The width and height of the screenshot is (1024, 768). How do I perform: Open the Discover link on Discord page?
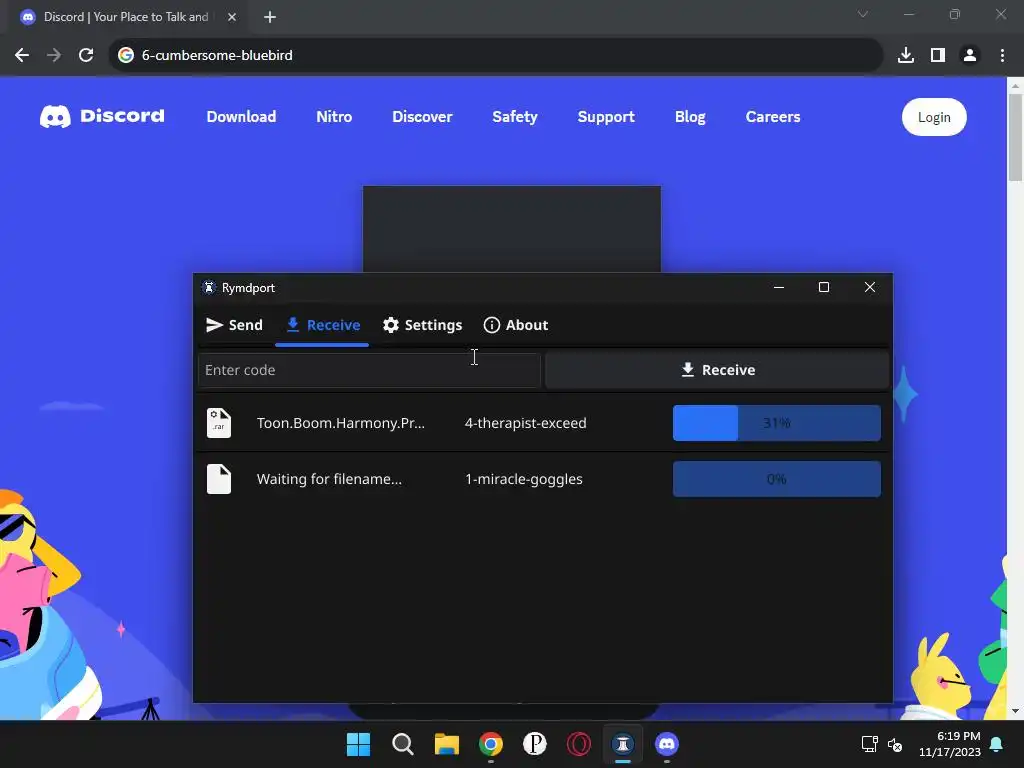click(423, 117)
